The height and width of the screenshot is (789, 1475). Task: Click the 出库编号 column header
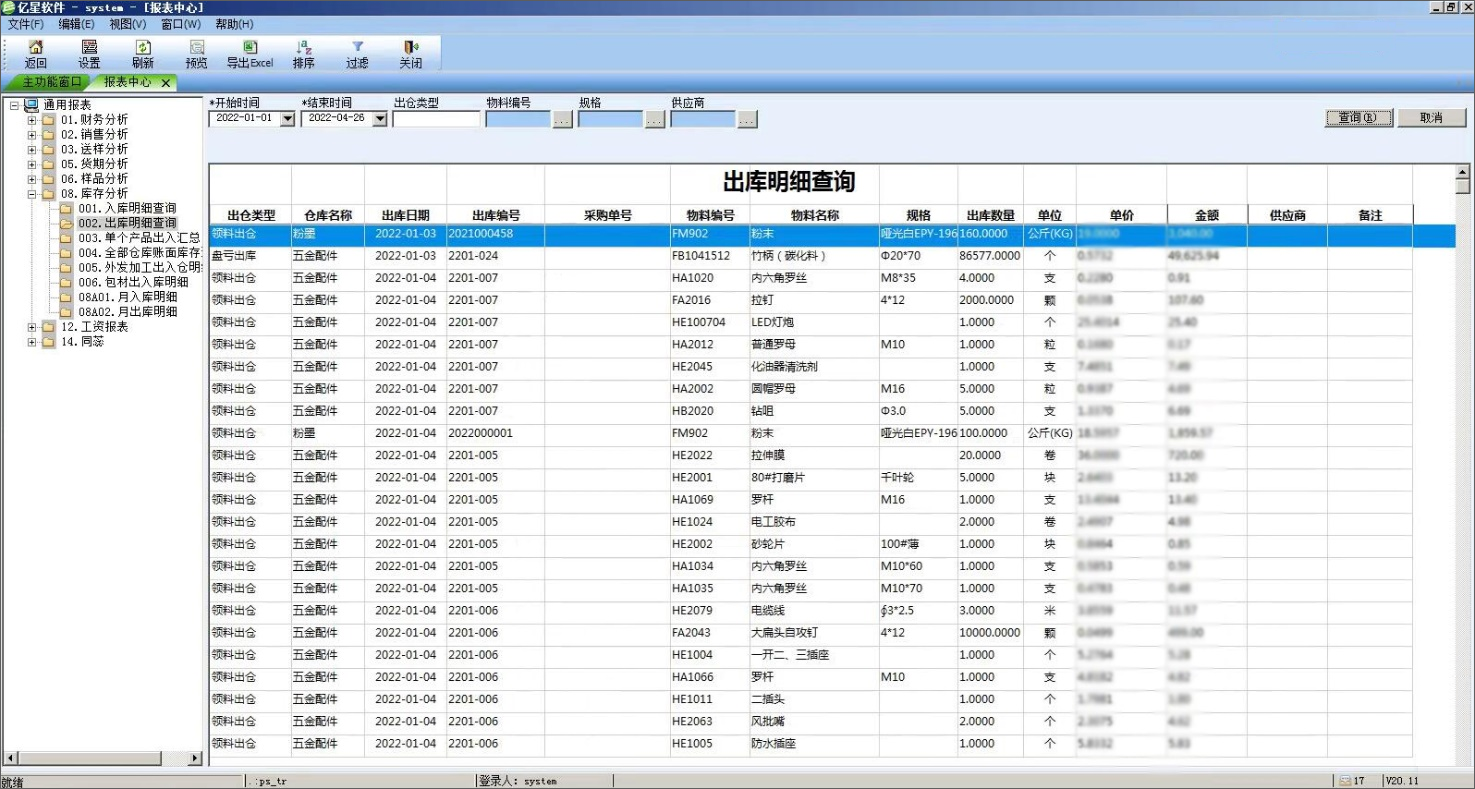tap(495, 215)
